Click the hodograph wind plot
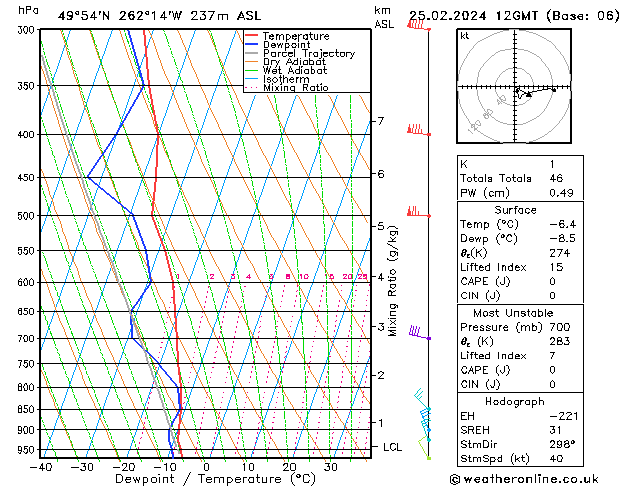Image resolution: width=629 pixels, height=486 pixels. point(514,86)
